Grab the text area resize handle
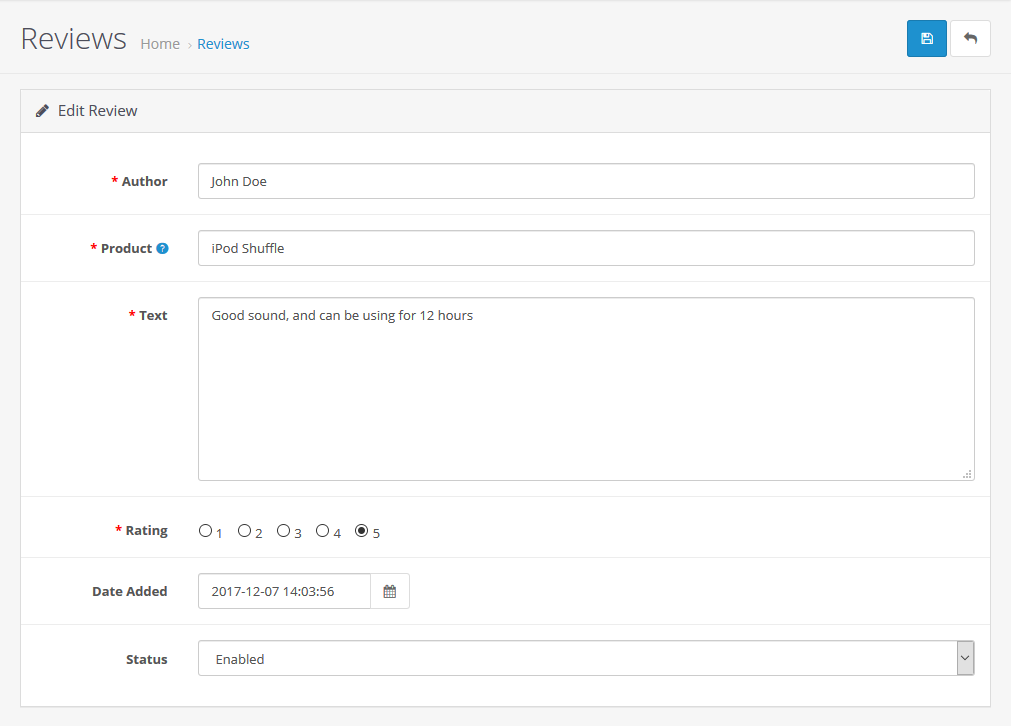The width and height of the screenshot is (1011, 726). pyautogui.click(x=967, y=474)
